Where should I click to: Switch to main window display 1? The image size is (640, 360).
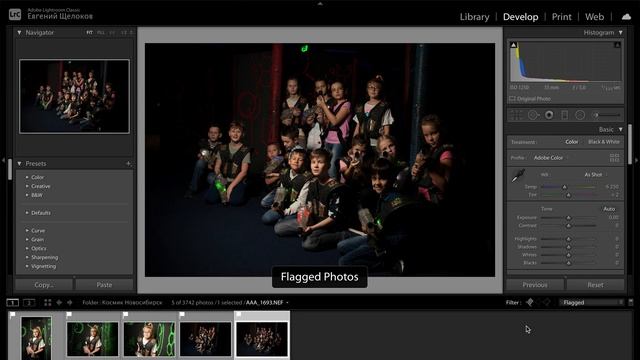click(13, 302)
